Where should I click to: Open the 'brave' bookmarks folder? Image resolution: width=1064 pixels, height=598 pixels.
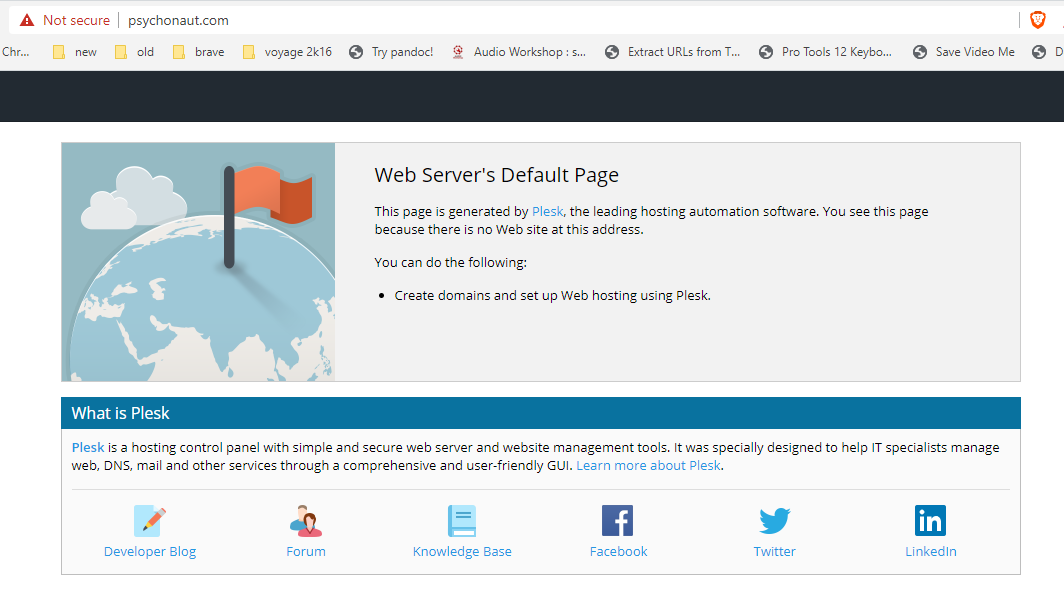click(198, 52)
